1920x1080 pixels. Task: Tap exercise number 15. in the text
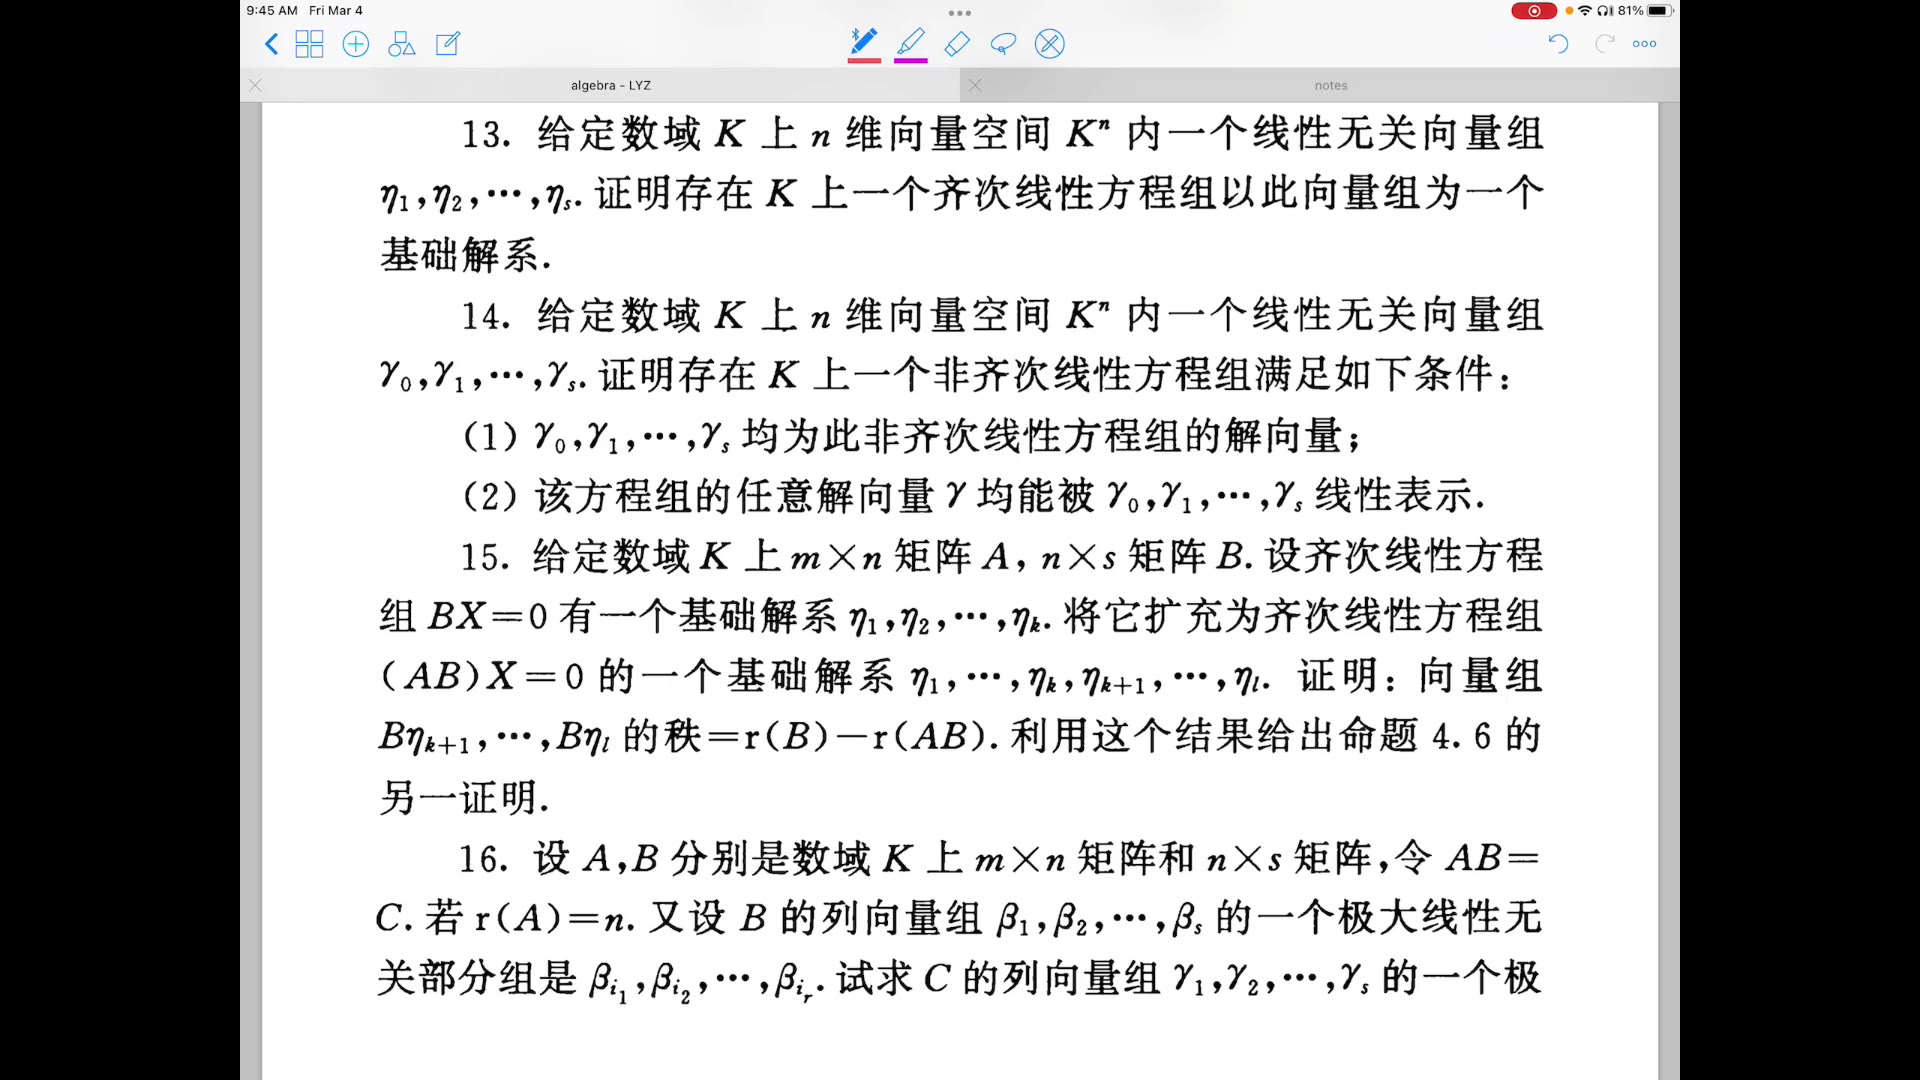pyautogui.click(x=485, y=558)
